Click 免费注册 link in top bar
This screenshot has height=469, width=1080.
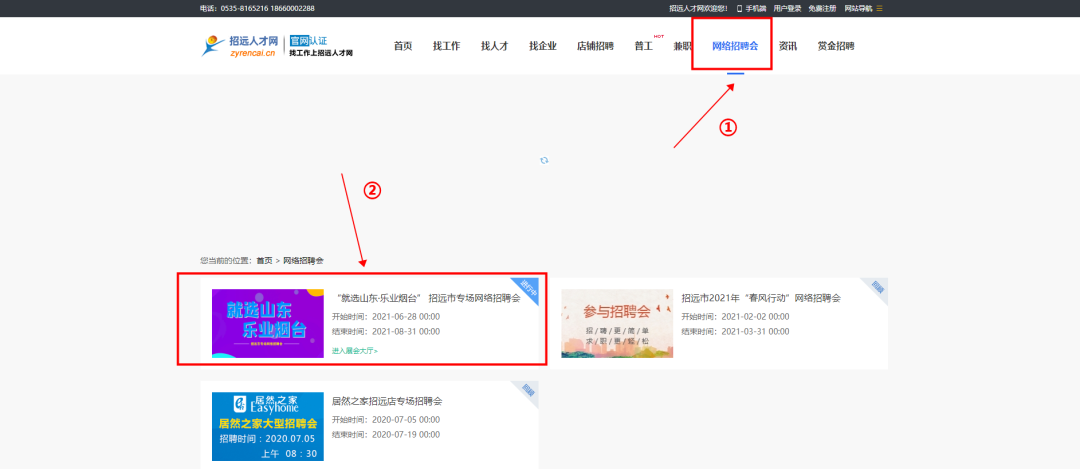(822, 8)
